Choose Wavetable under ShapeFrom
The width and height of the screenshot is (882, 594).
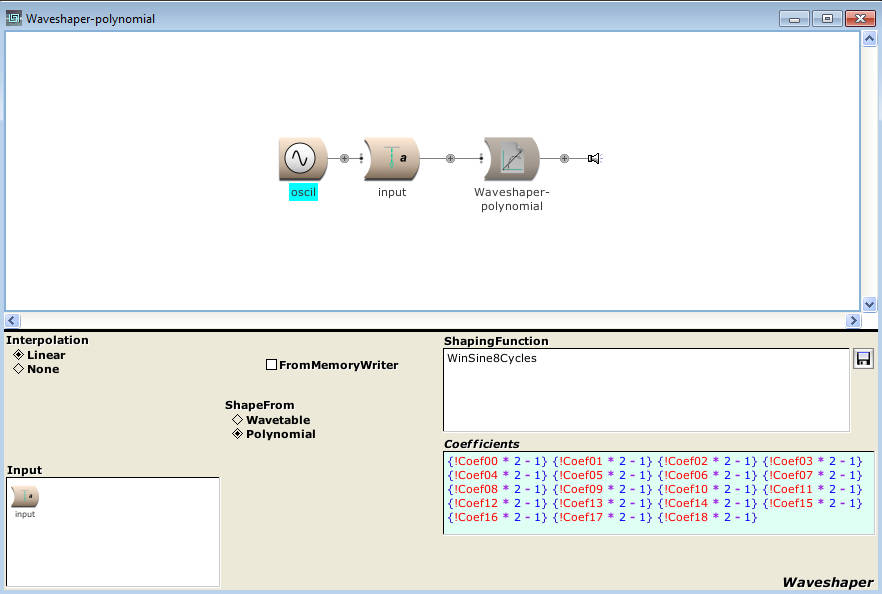click(x=271, y=420)
